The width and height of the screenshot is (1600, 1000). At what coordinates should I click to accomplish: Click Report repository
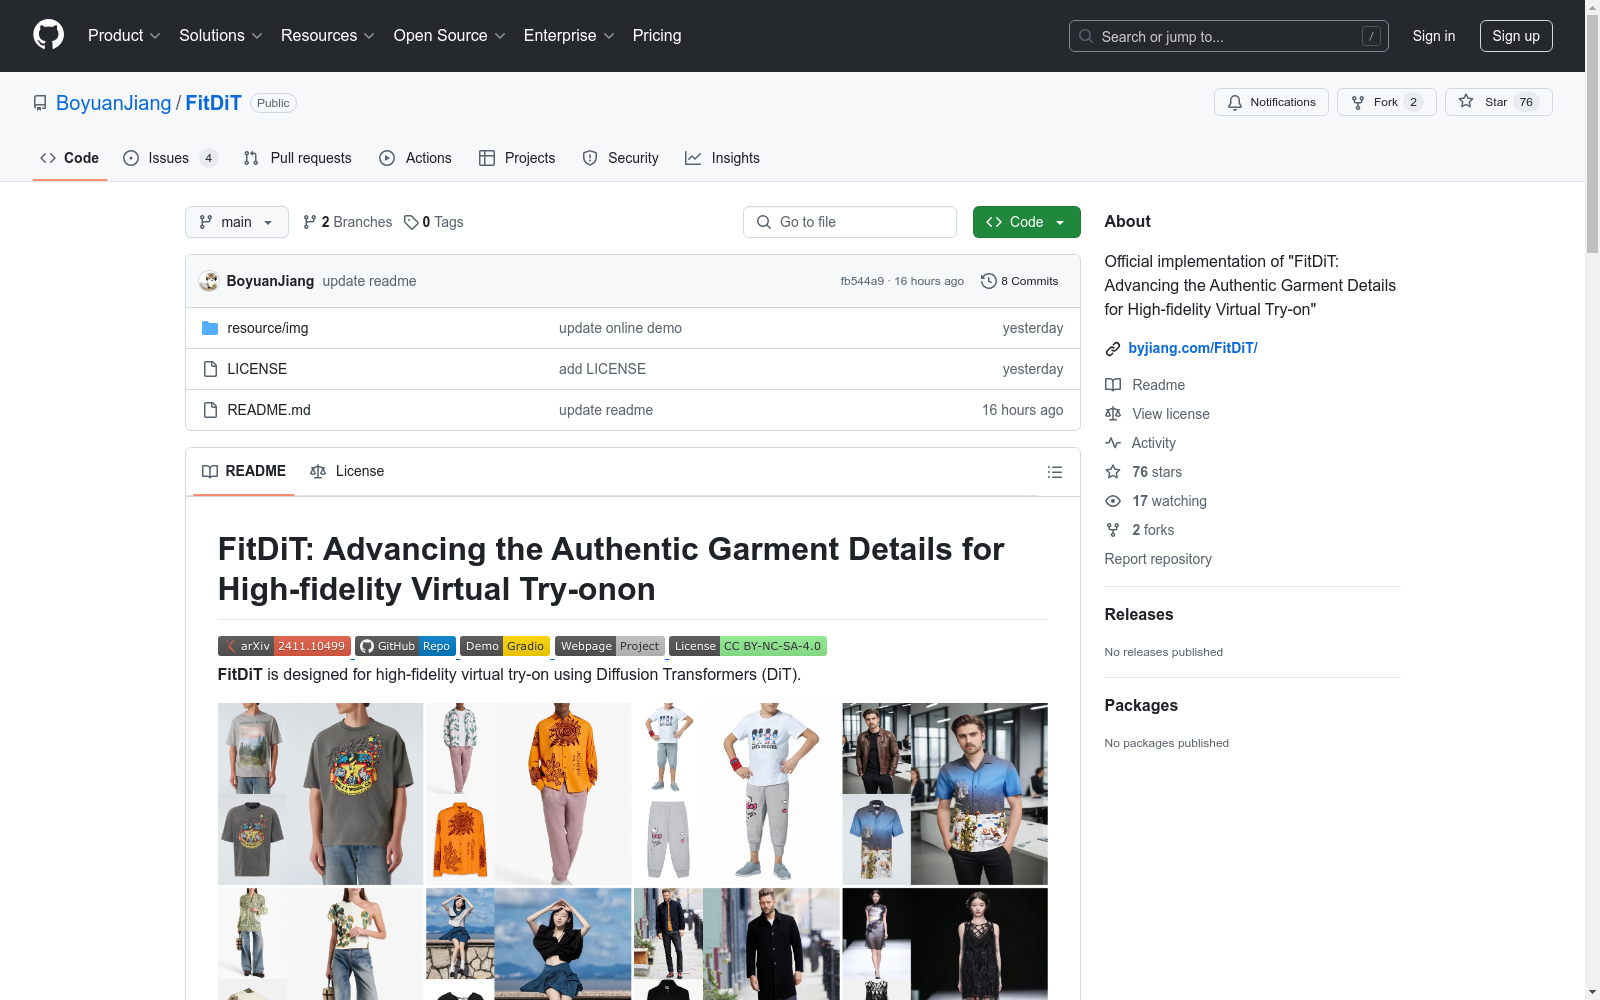(1158, 559)
